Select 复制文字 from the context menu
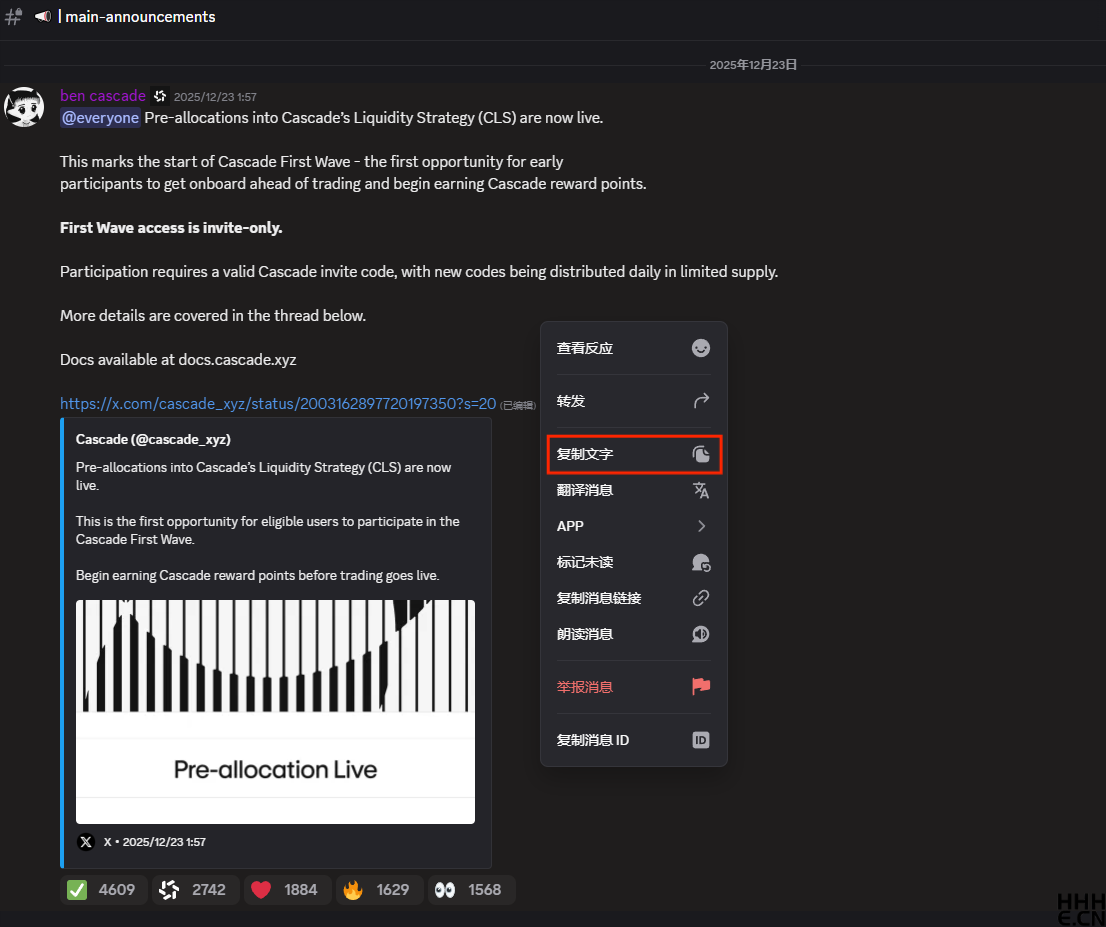This screenshot has height=927, width=1106. pos(633,454)
